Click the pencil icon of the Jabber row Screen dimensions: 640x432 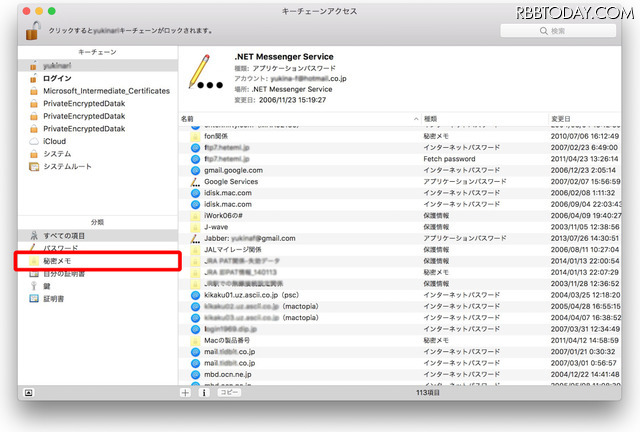(x=196, y=238)
